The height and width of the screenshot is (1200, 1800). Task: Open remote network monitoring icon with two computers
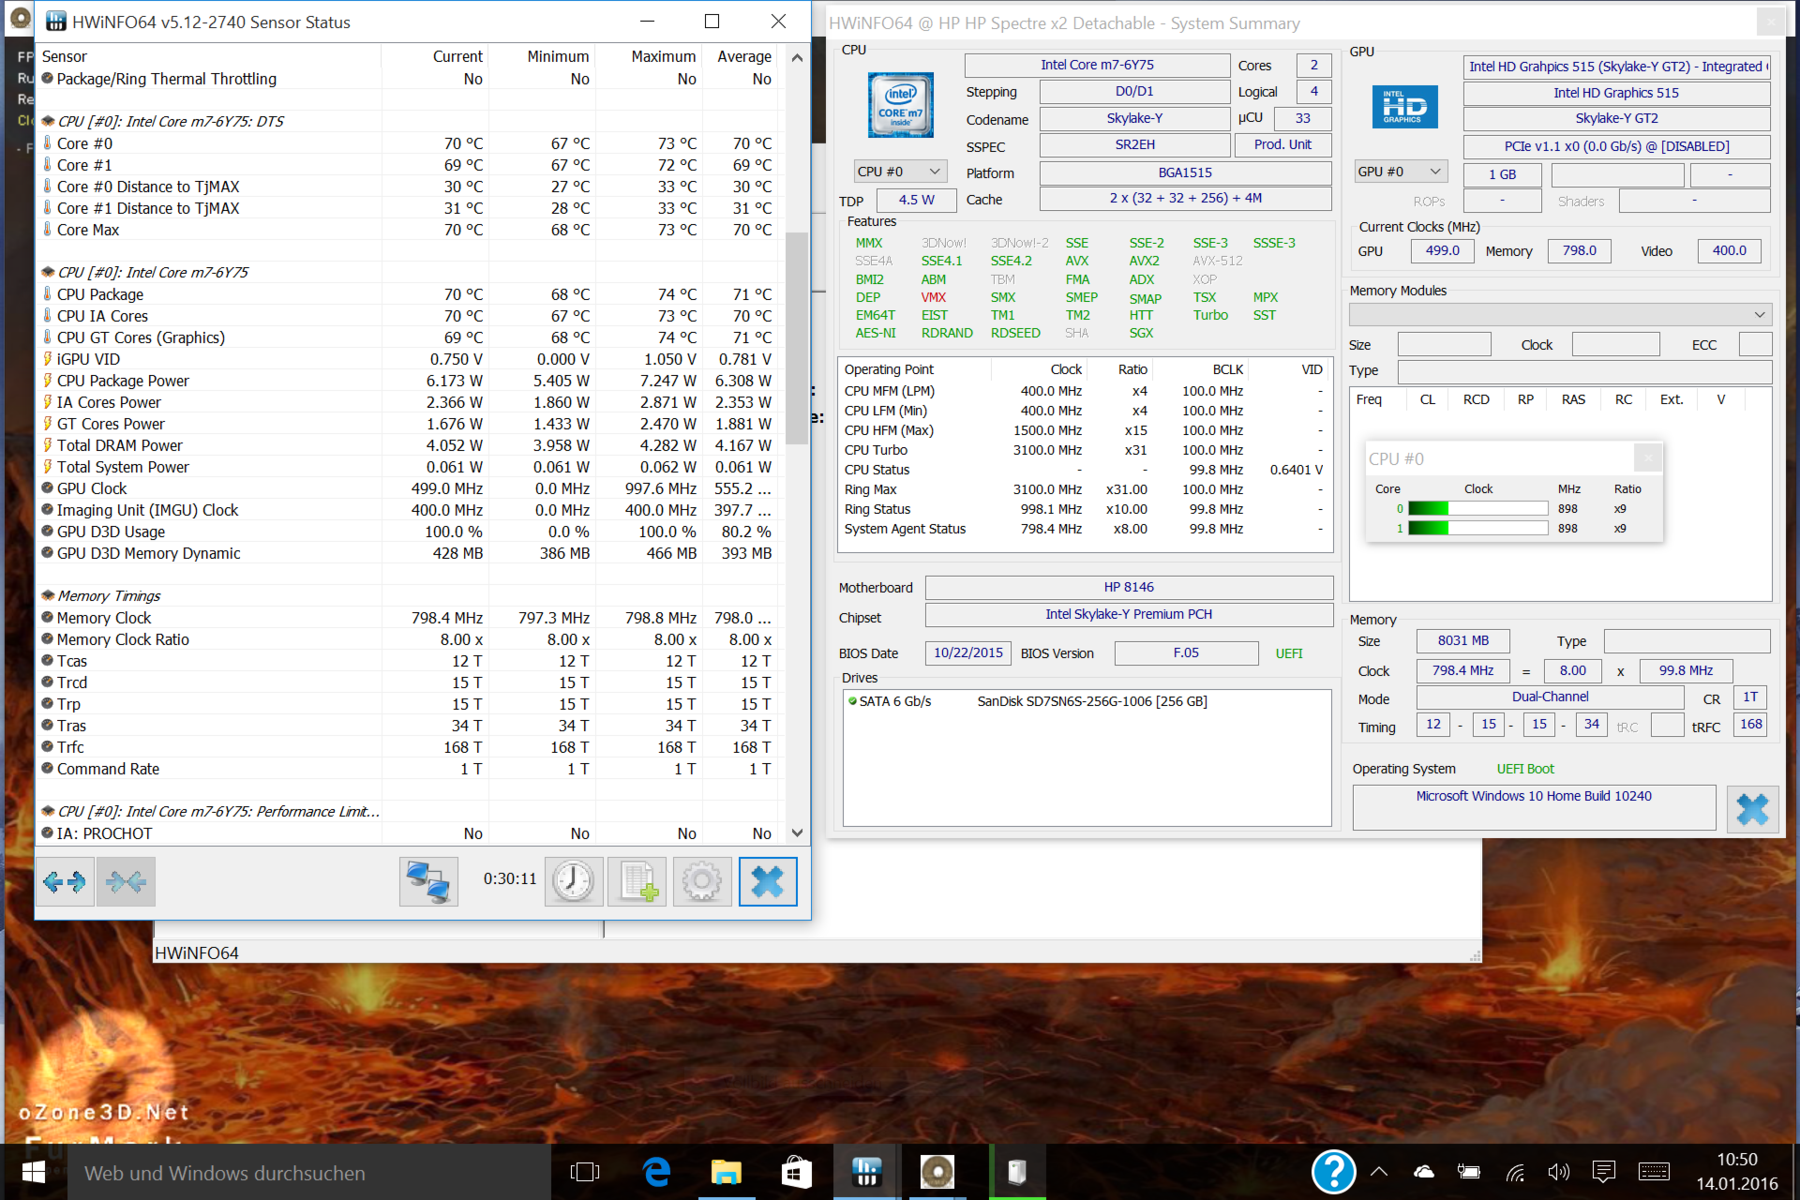point(429,881)
